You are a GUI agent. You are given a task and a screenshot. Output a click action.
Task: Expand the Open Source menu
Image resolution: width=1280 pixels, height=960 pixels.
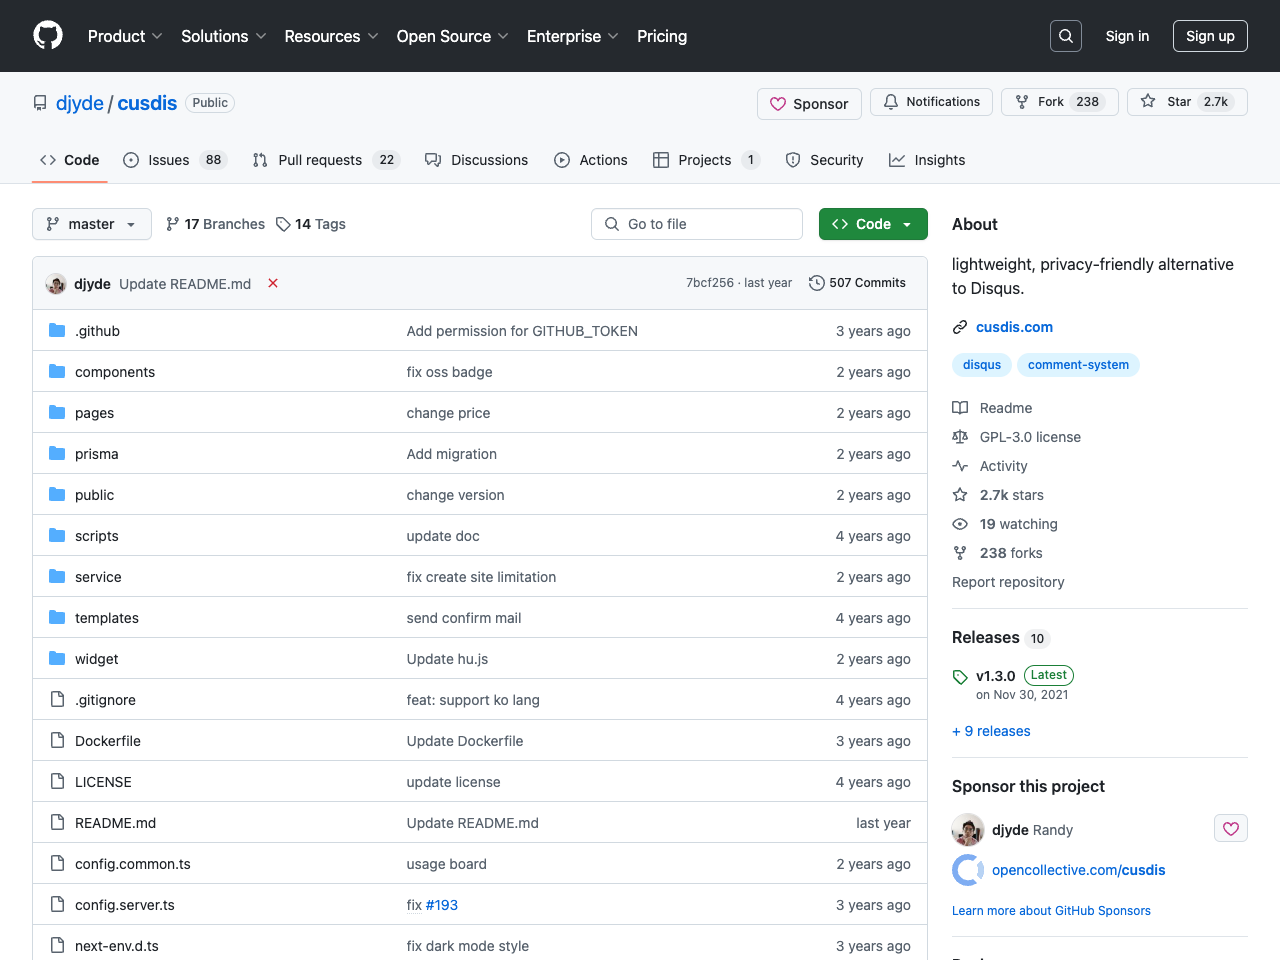pos(452,36)
